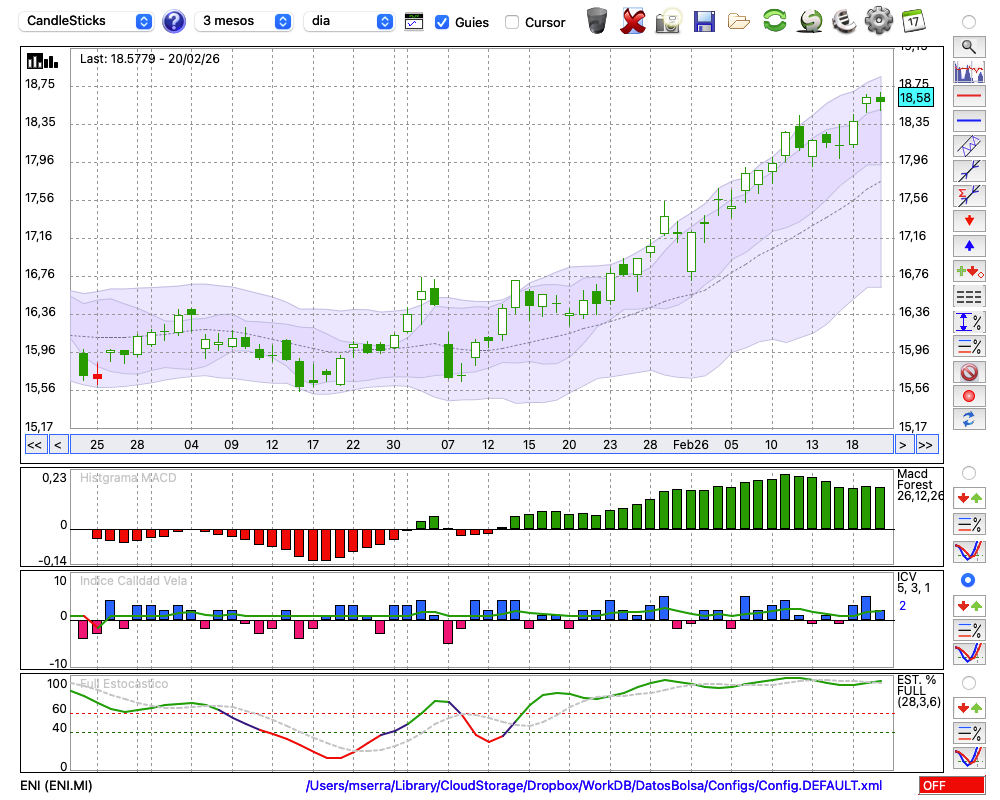Open the calendar date icon

coord(913,20)
